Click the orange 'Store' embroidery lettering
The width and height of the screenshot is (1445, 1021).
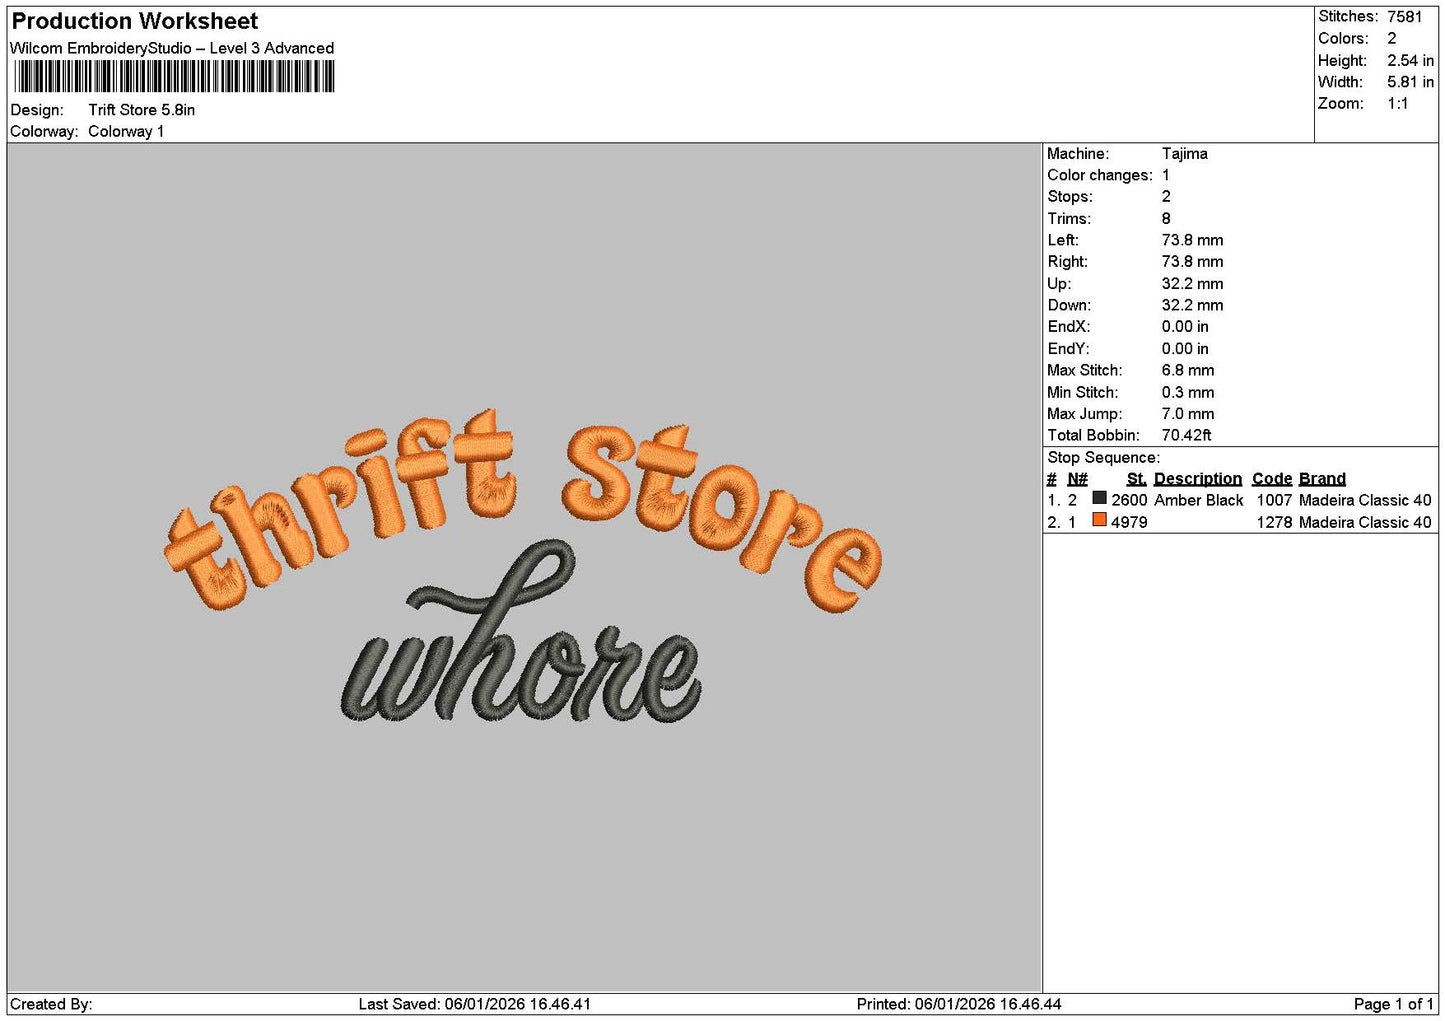pos(722,516)
